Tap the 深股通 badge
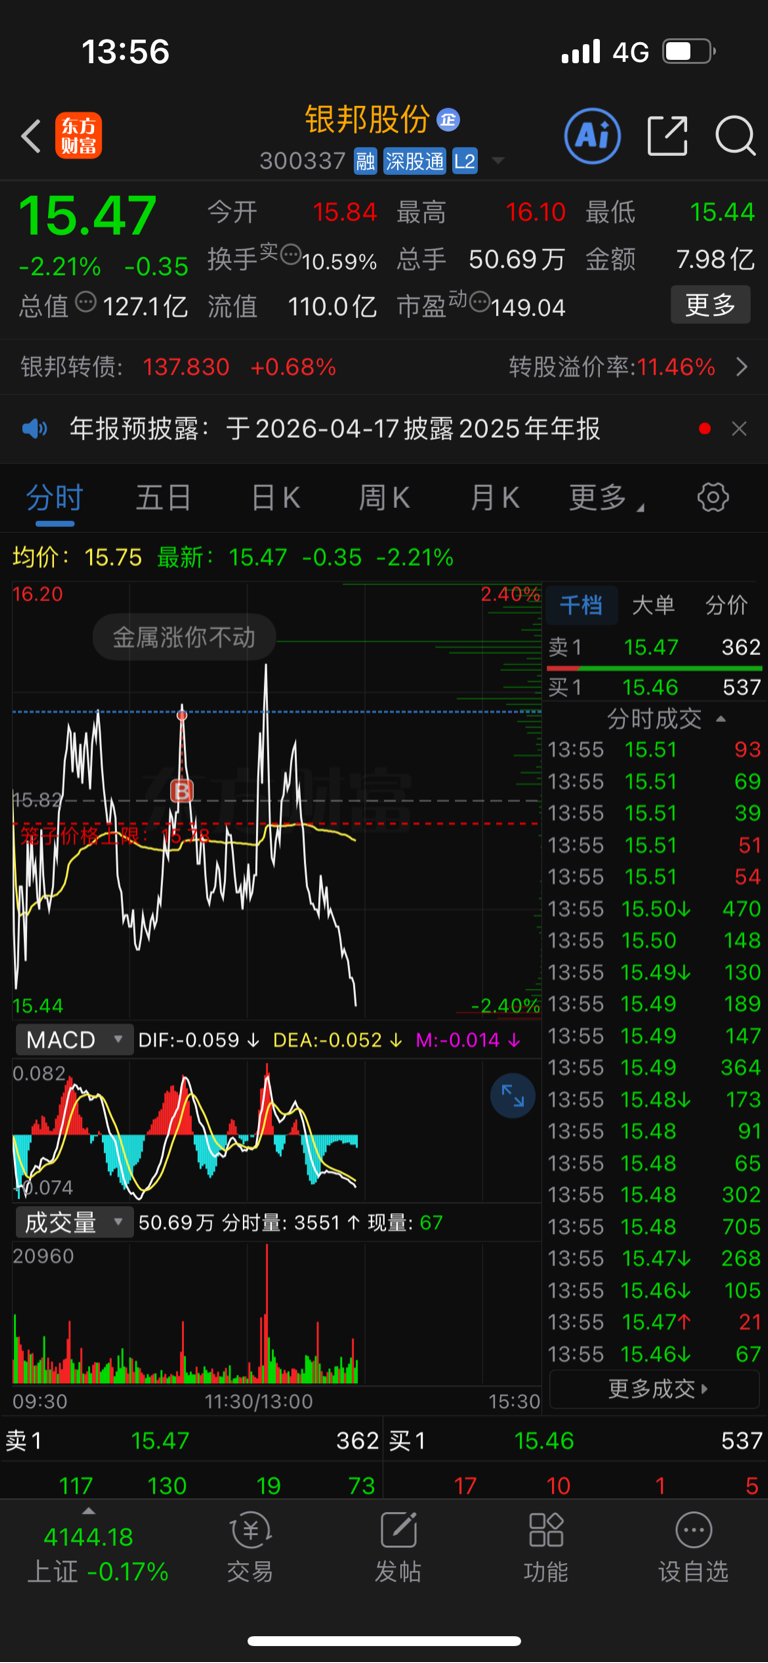 (415, 161)
